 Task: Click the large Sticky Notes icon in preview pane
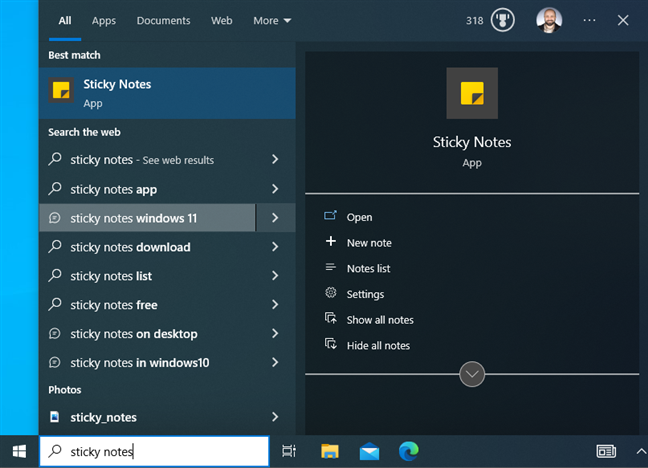[472, 93]
